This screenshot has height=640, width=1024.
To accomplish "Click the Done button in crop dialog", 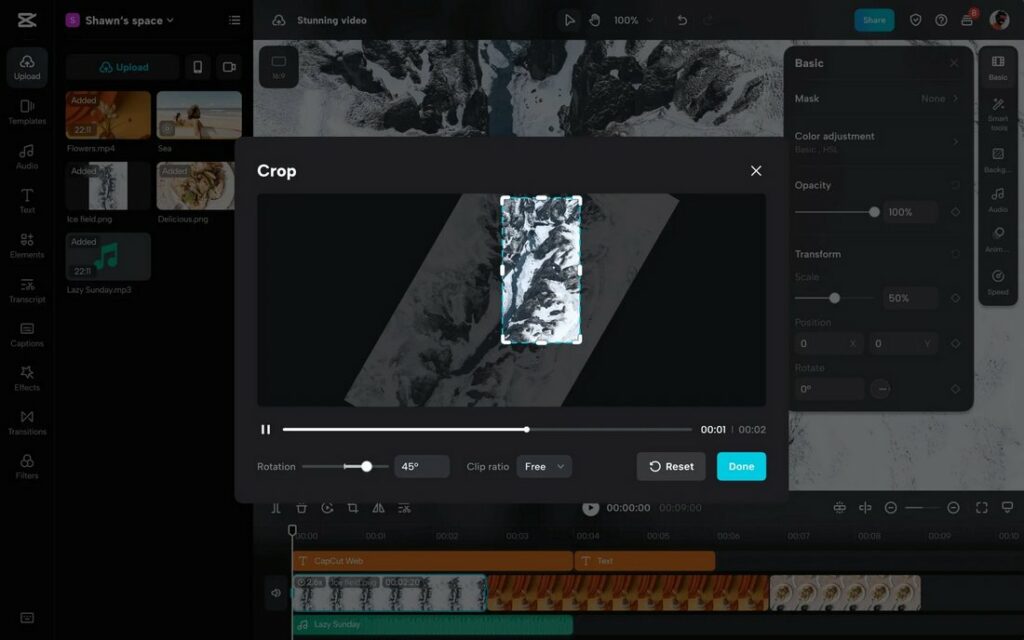I will coord(741,466).
